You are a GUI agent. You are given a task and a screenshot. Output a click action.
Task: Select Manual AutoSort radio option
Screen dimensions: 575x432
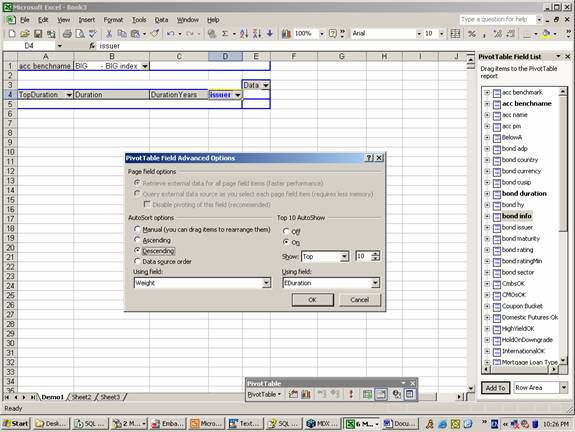tap(137, 229)
